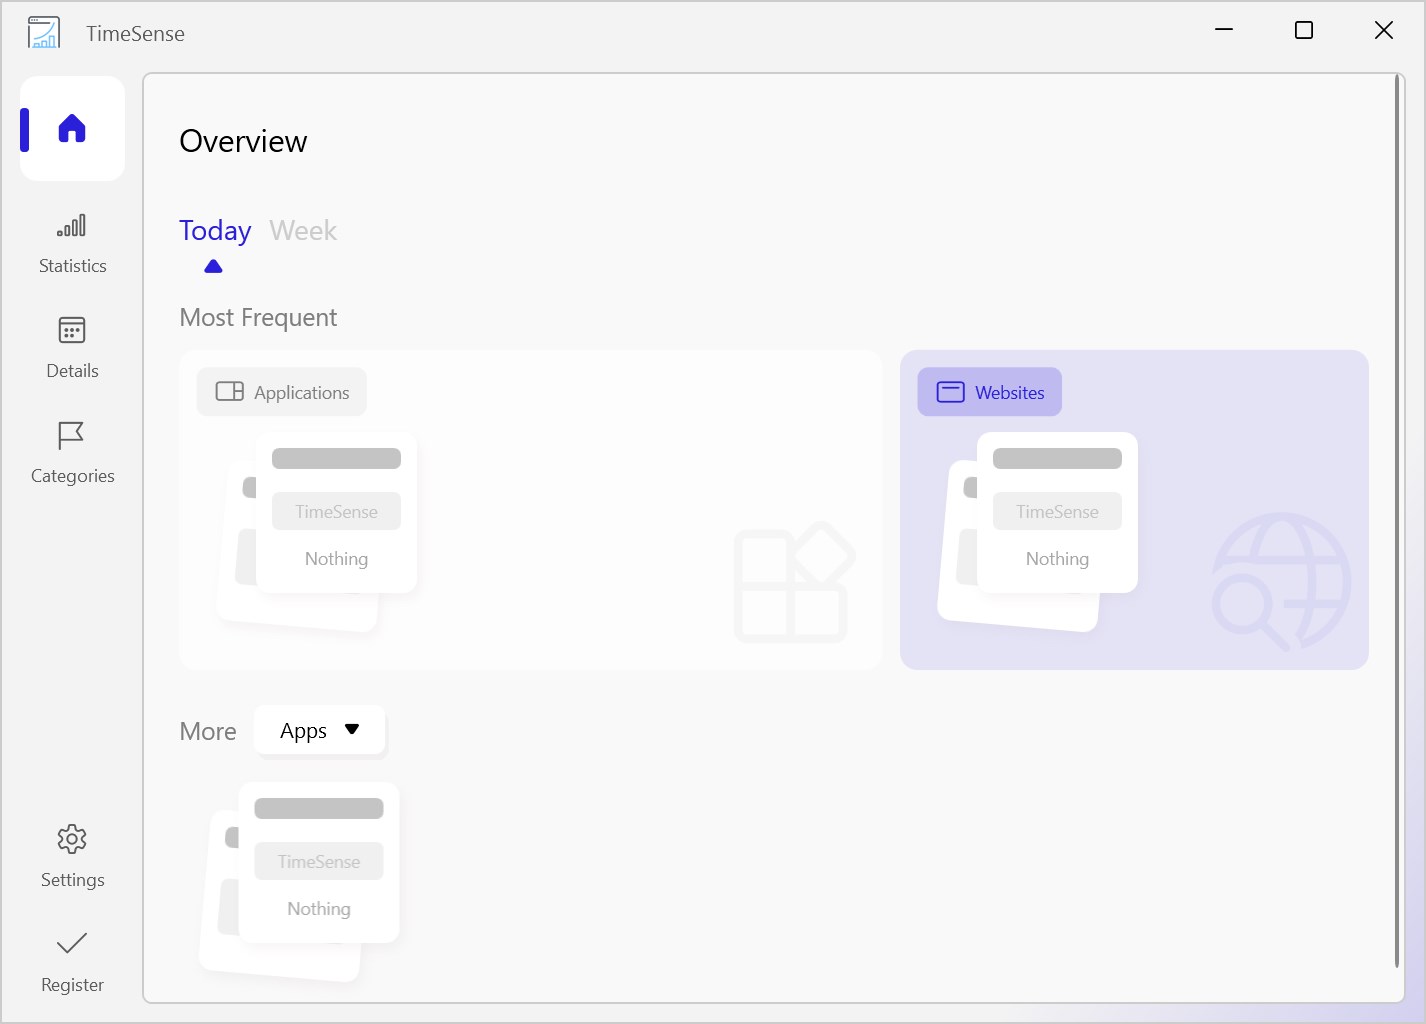Click the placeholder card under Websites
This screenshot has height=1024, width=1426.
pos(1057,513)
